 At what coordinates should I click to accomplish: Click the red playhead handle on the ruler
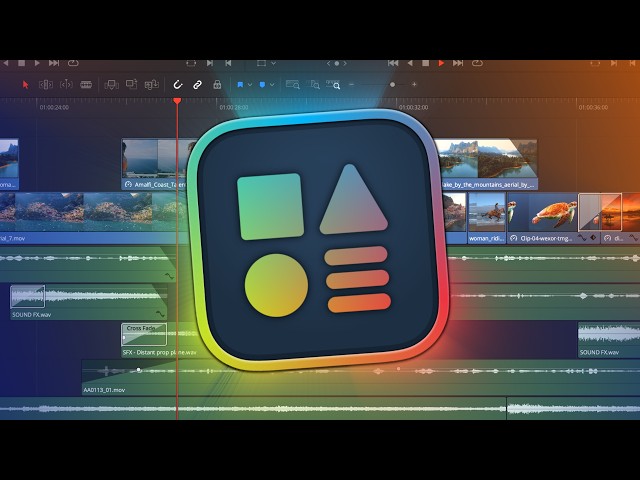[177, 100]
